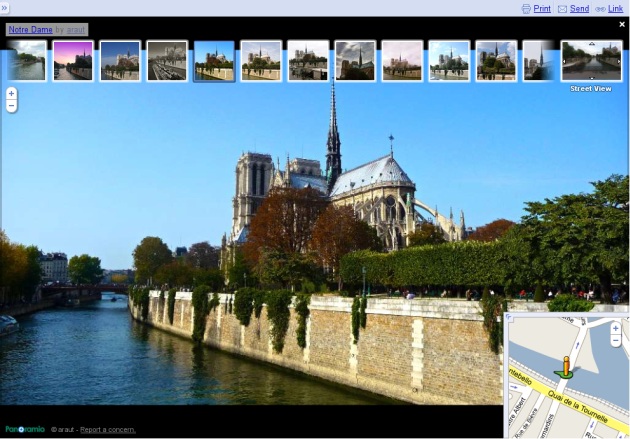Zoom out on the mini map
Image resolution: width=630 pixels, height=439 pixels.
click(615, 341)
